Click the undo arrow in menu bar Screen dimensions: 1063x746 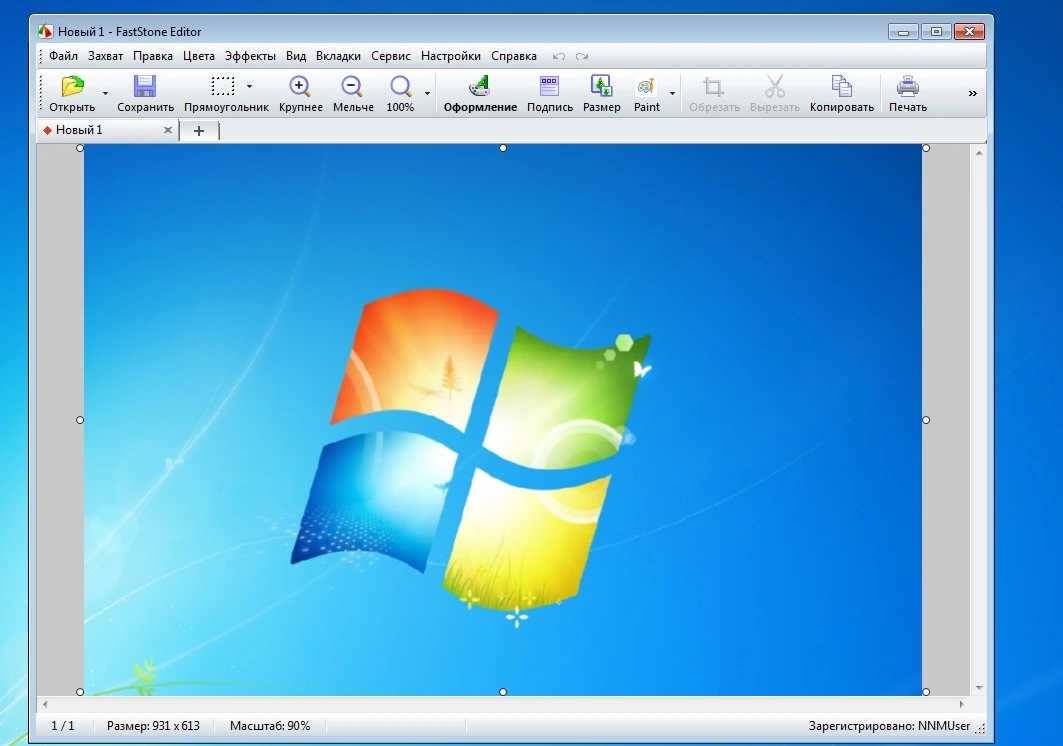coord(559,56)
